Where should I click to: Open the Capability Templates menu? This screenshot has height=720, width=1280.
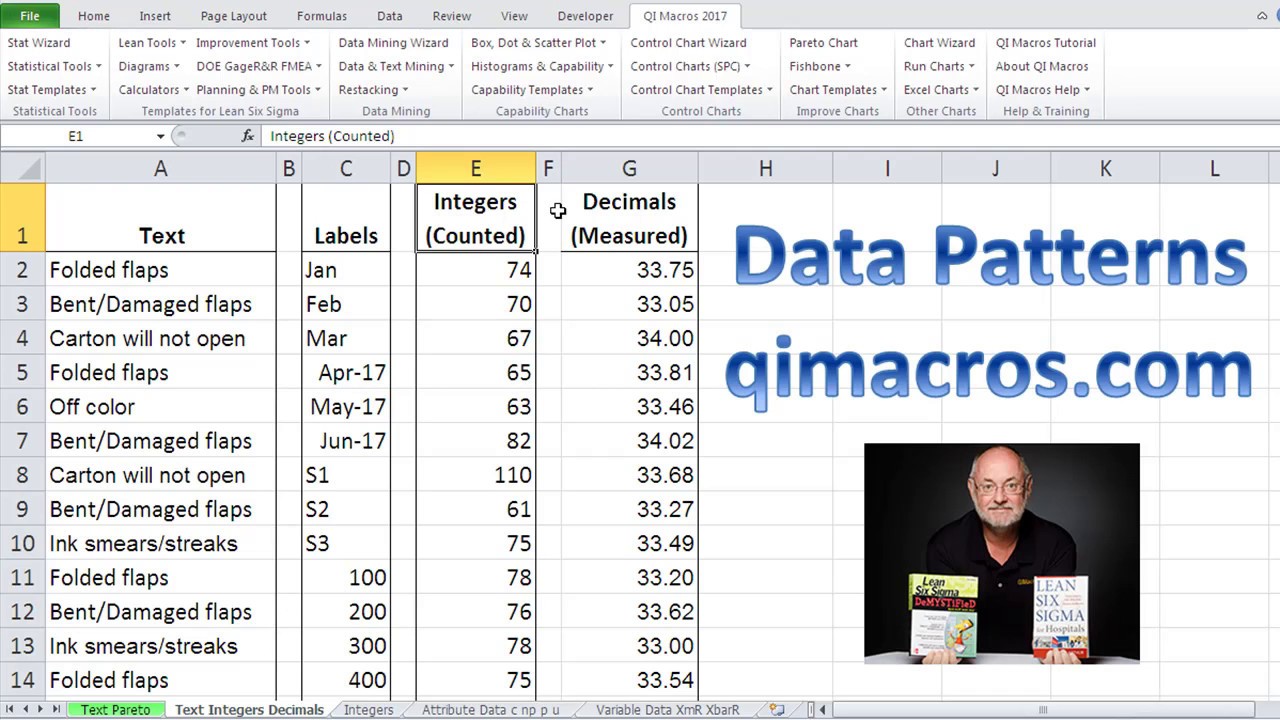pyautogui.click(x=532, y=90)
